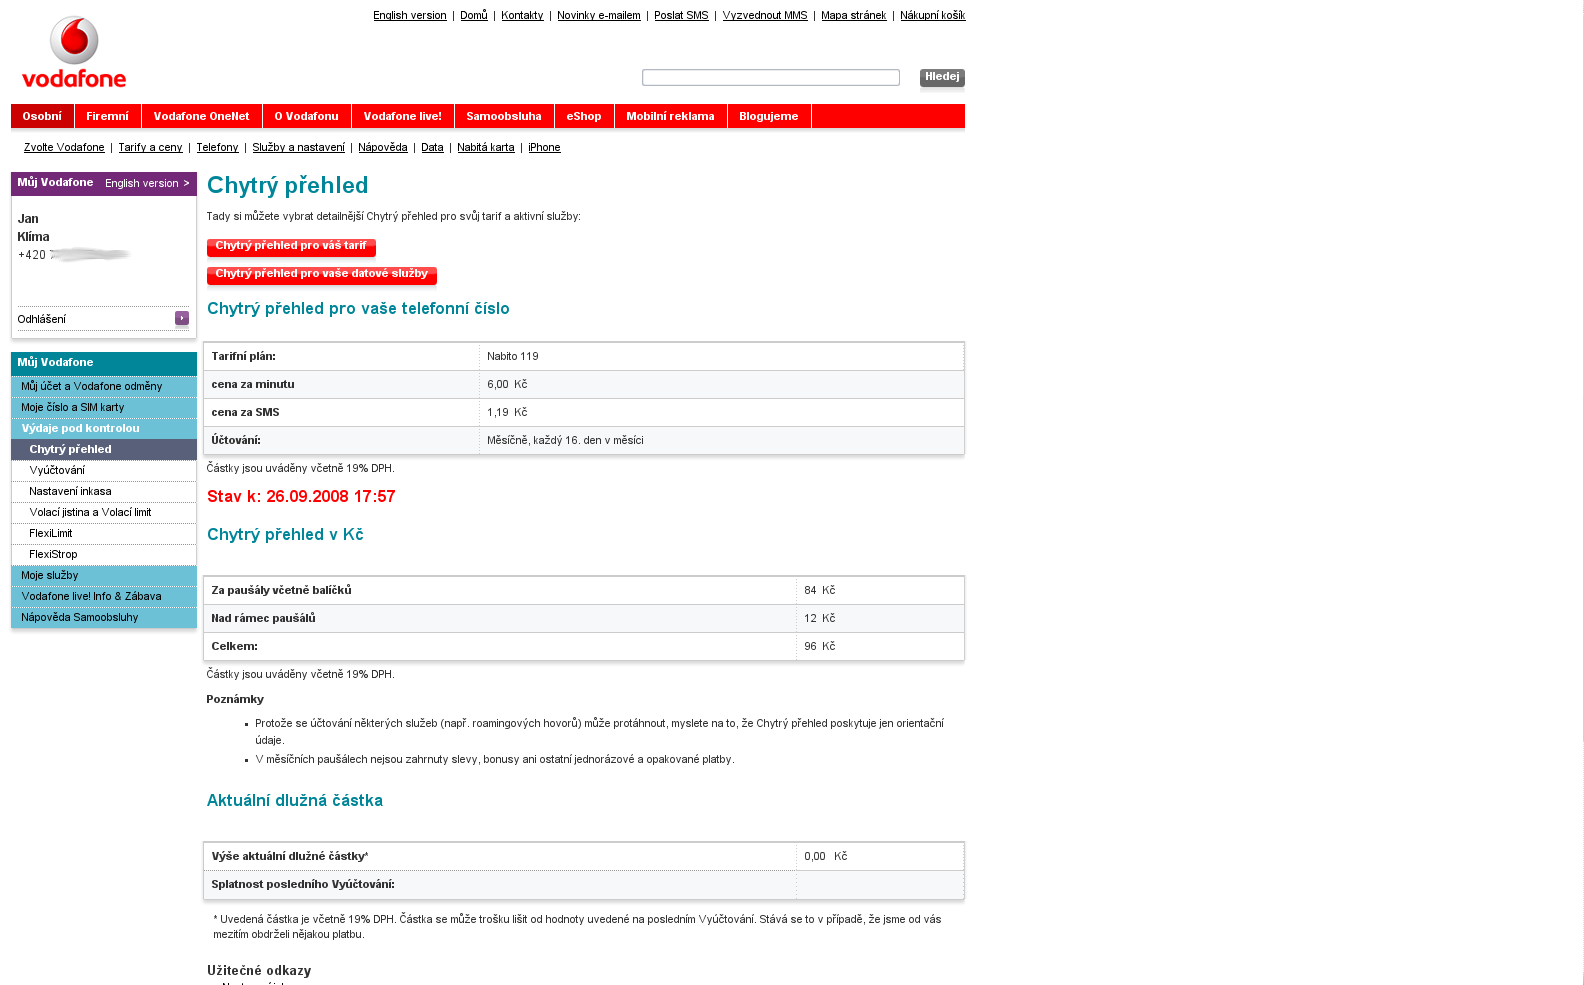The width and height of the screenshot is (1584, 985).
Task: Open Telefony submenu link
Action: (217, 147)
